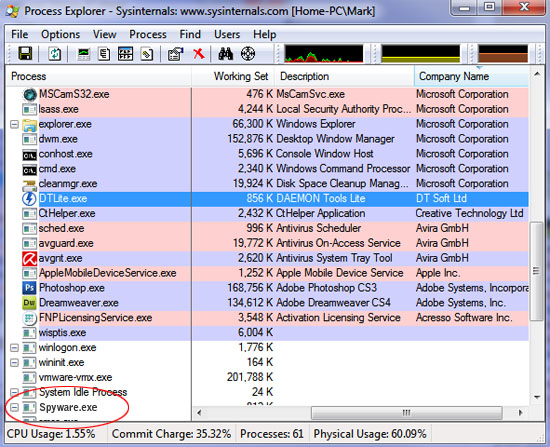Click the Refresh Now toolbar icon
This screenshot has width=550, height=447.
pyautogui.click(x=55, y=54)
